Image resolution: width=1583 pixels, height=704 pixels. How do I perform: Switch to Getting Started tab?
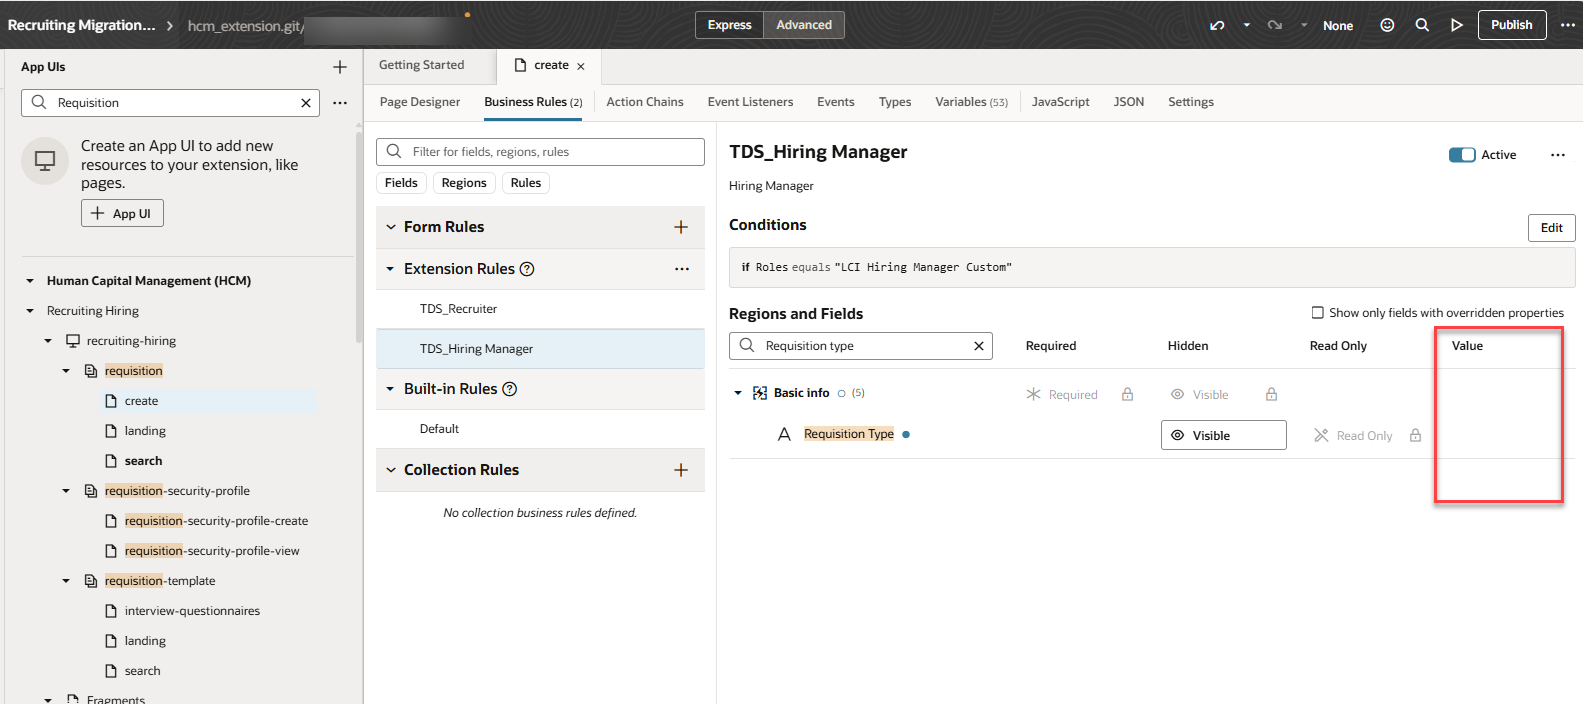tap(421, 65)
